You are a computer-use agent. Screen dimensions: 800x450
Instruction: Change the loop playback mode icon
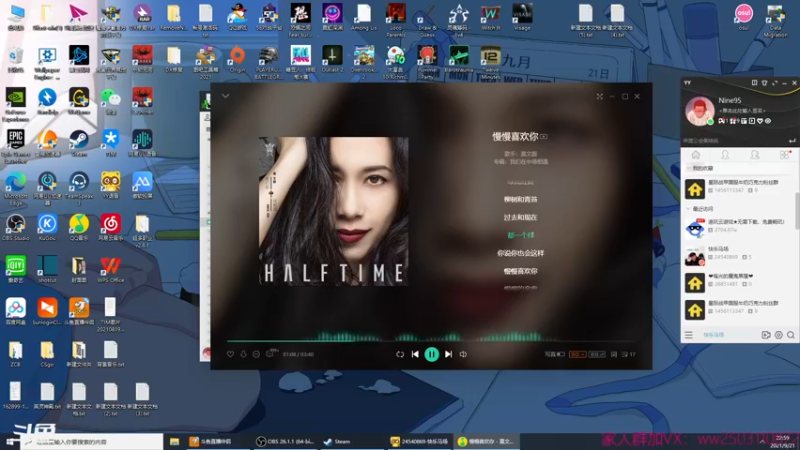[x=400, y=354]
